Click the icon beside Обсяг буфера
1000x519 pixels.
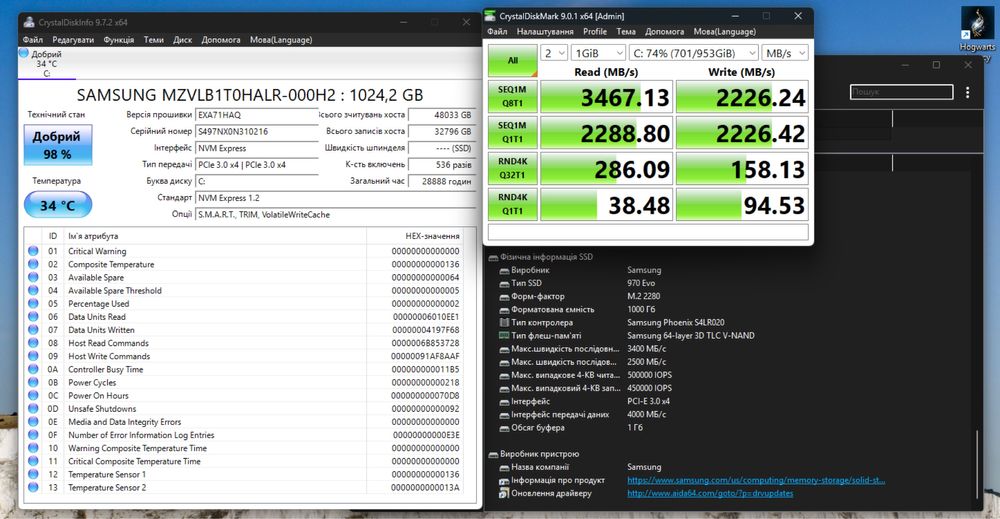point(504,428)
